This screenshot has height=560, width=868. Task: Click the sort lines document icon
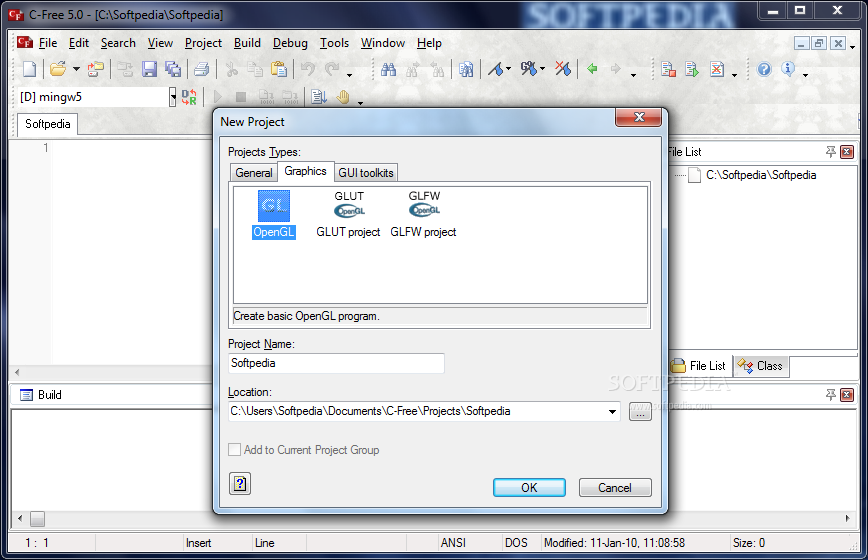[x=319, y=97]
